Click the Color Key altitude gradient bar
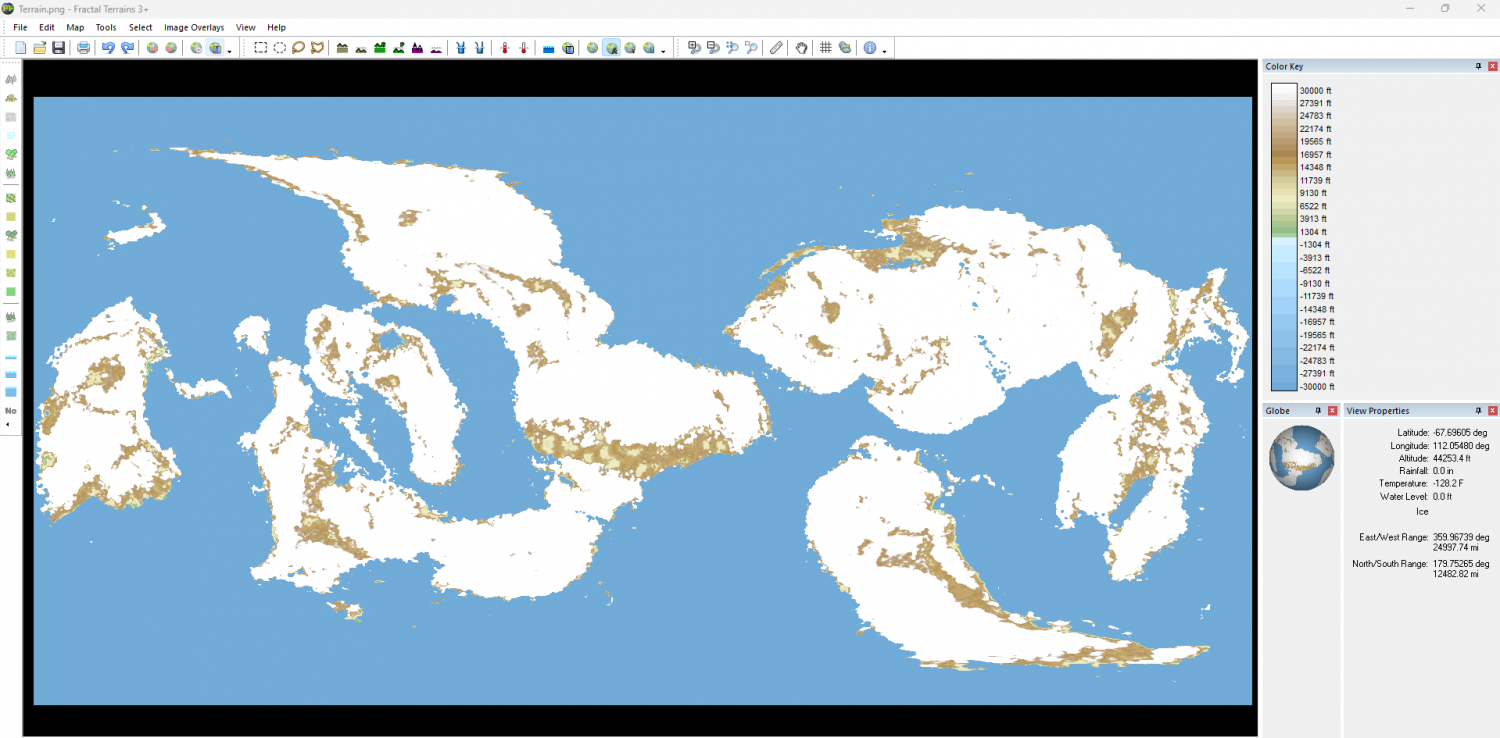This screenshot has height=738, width=1500. [1283, 238]
